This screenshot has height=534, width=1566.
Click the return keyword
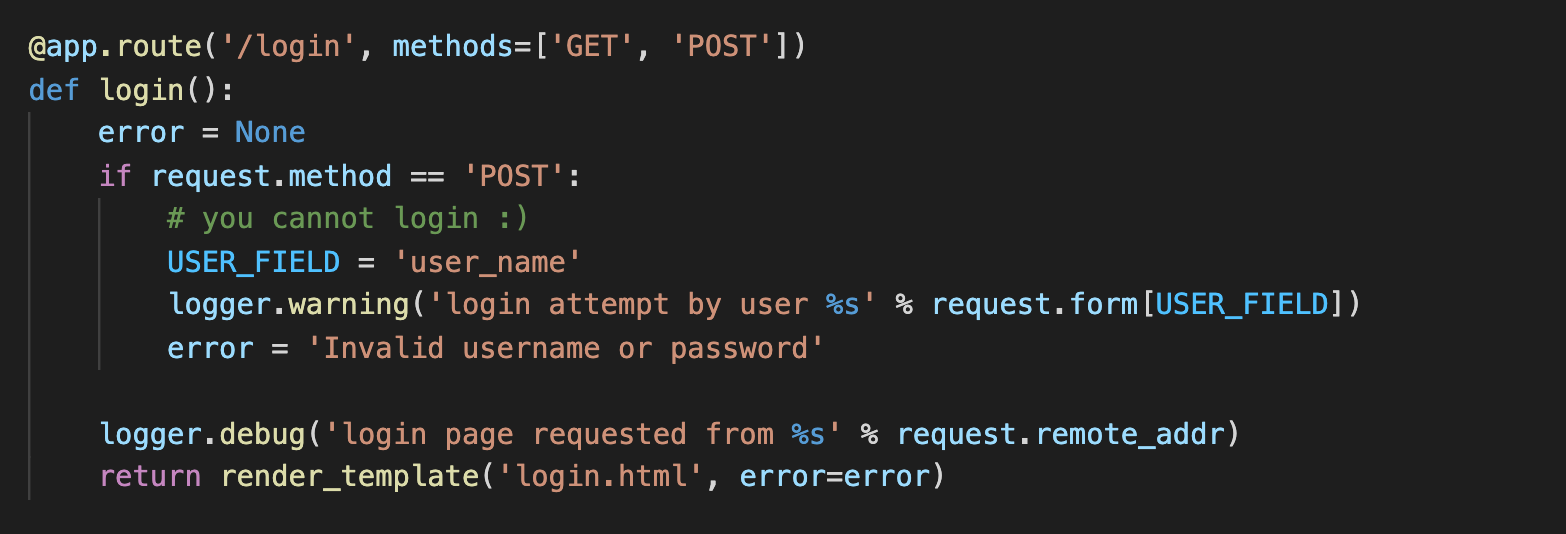[150, 477]
